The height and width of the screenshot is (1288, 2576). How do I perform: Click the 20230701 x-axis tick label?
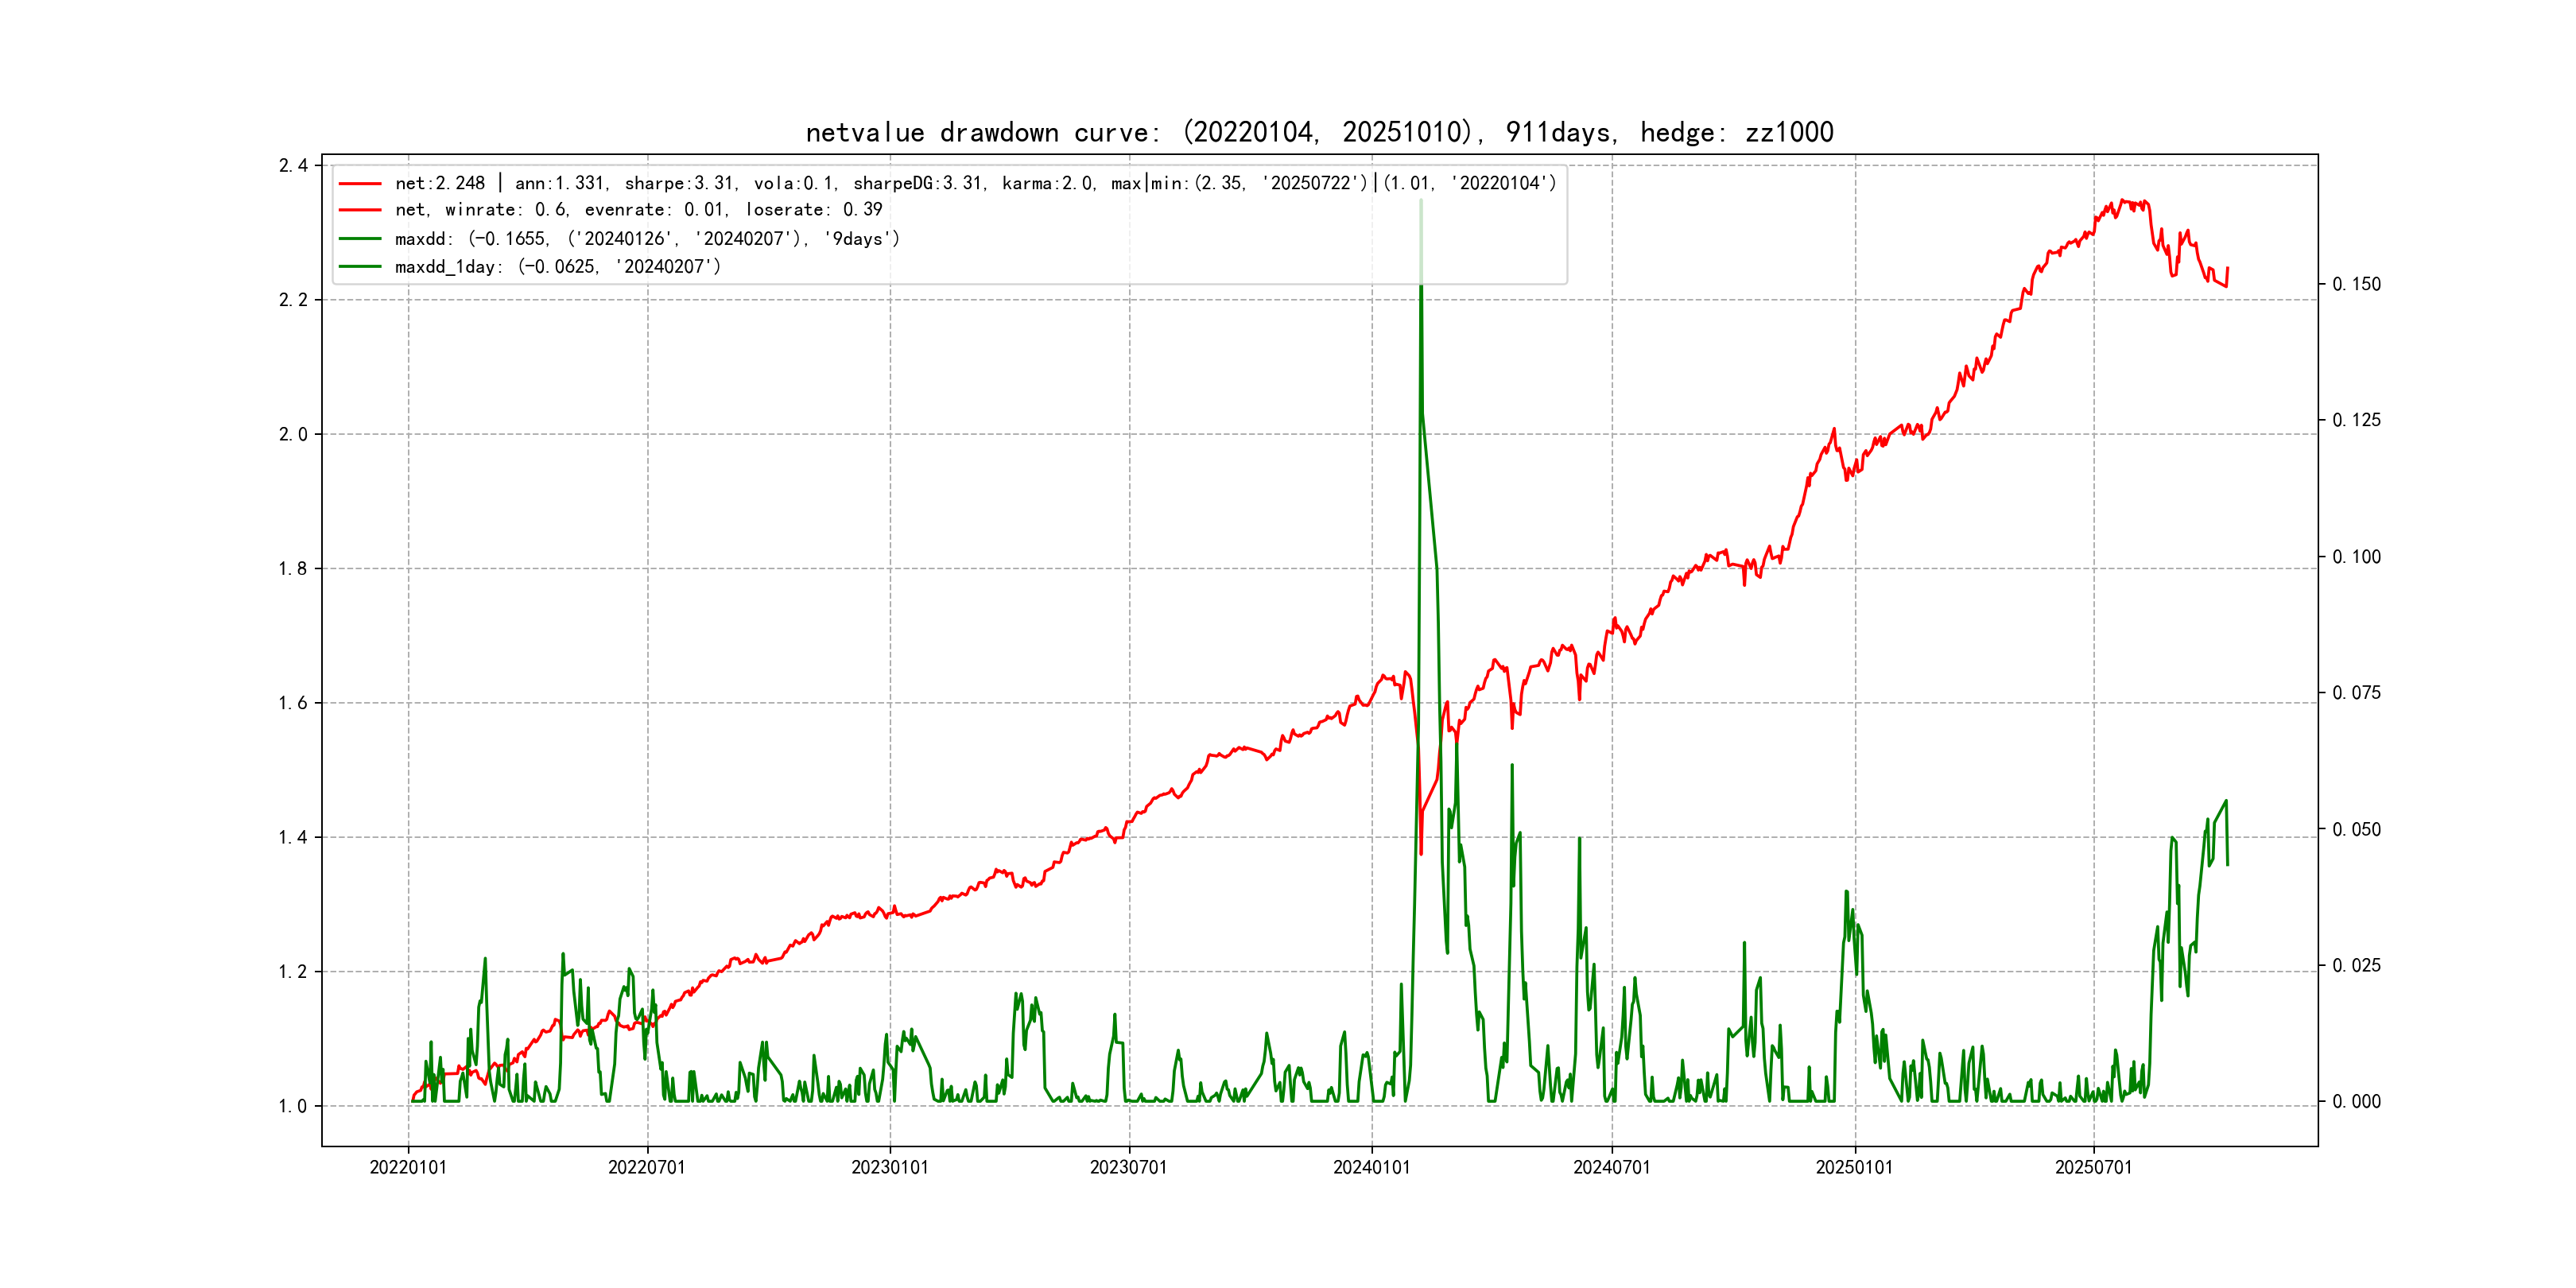(1128, 1168)
